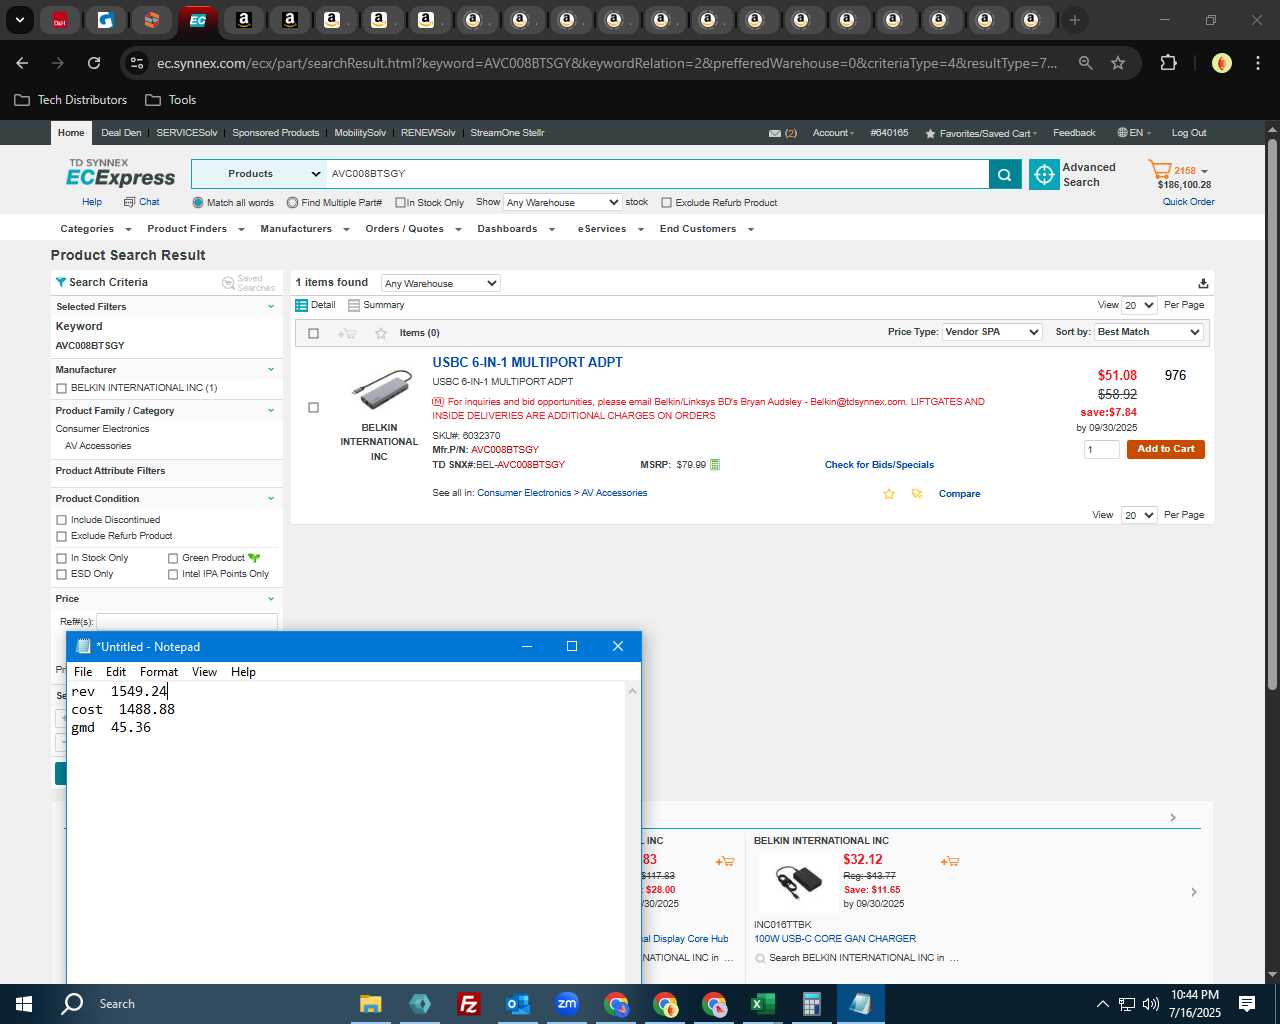1280x1024 pixels.
Task: Open top View 20 per page dropdown
Action: point(1139,306)
